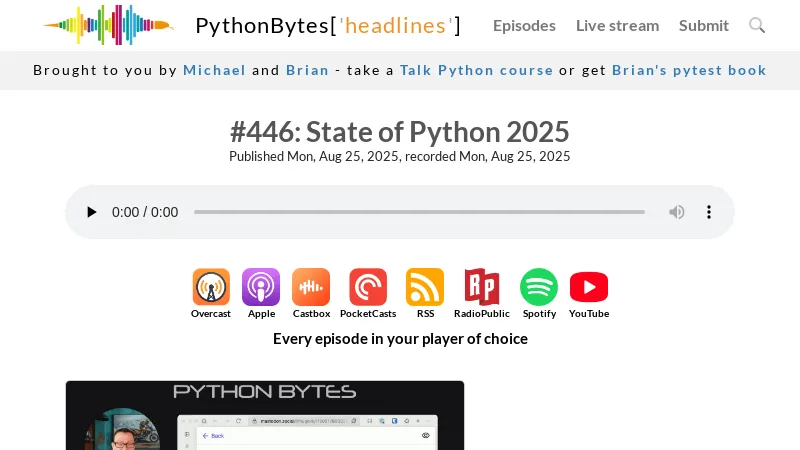Open the Apple Podcasts icon
The height and width of the screenshot is (450, 800).
coord(261,288)
